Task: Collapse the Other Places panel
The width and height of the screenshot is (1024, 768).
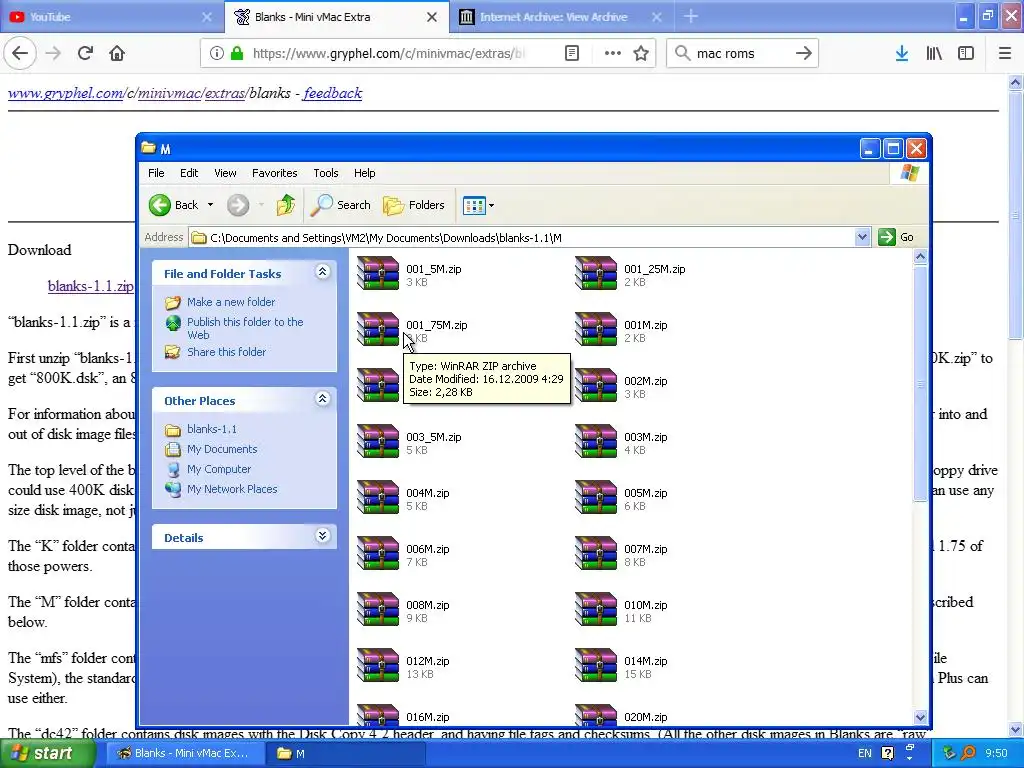Action: pyautogui.click(x=323, y=398)
